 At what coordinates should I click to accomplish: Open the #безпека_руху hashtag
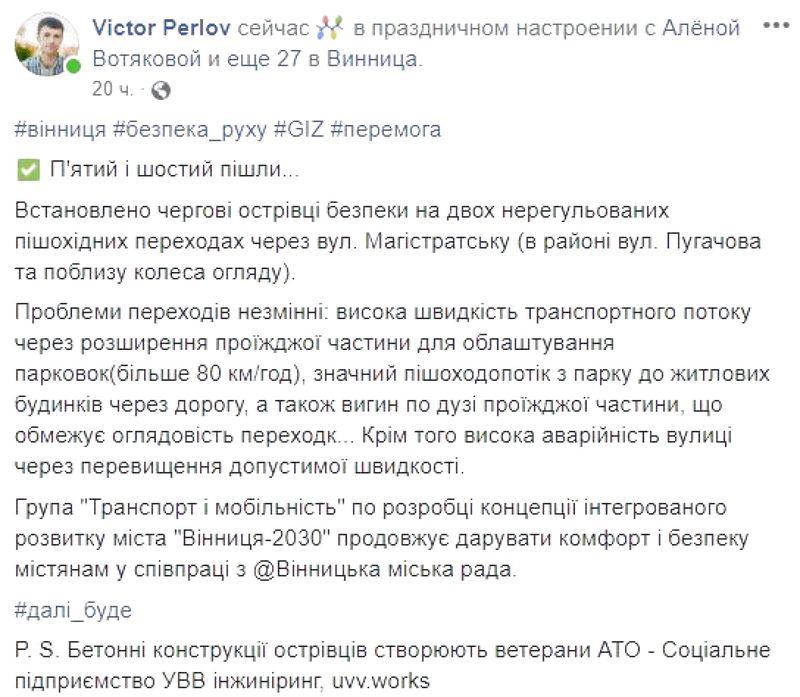(190, 130)
